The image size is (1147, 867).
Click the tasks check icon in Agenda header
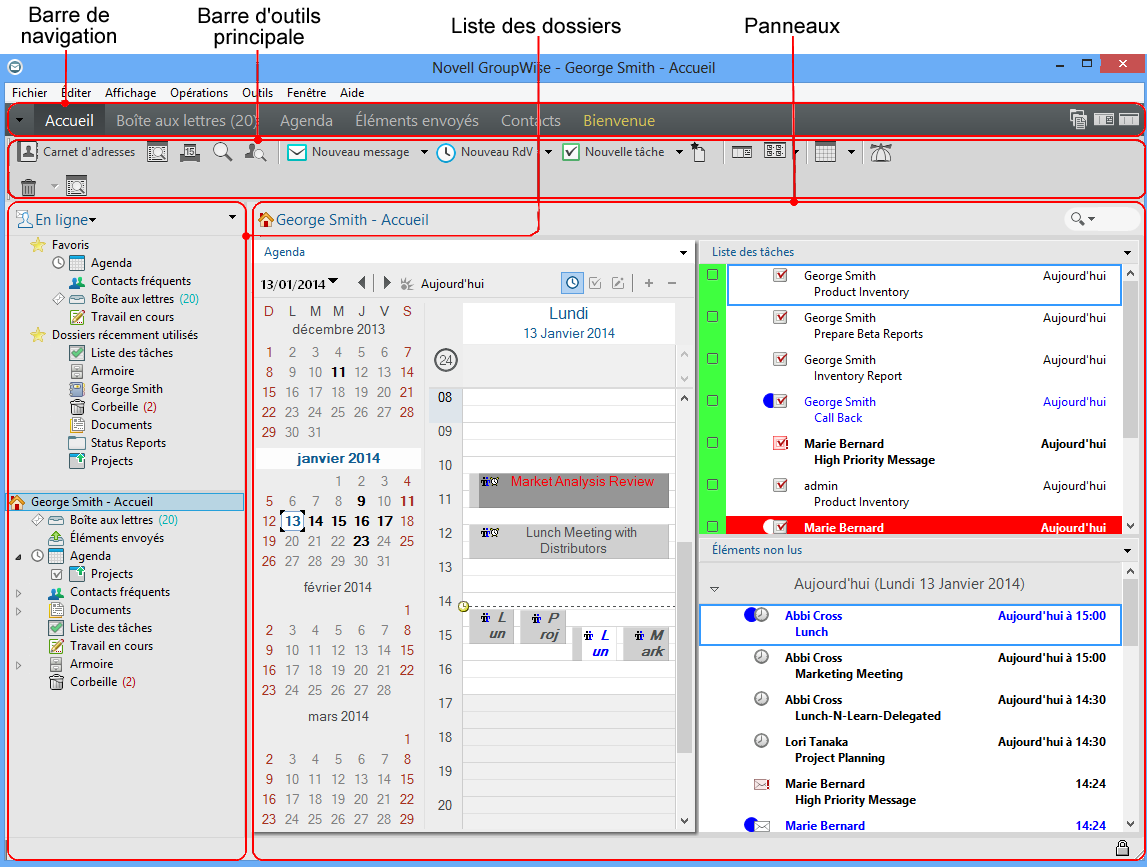[x=595, y=283]
